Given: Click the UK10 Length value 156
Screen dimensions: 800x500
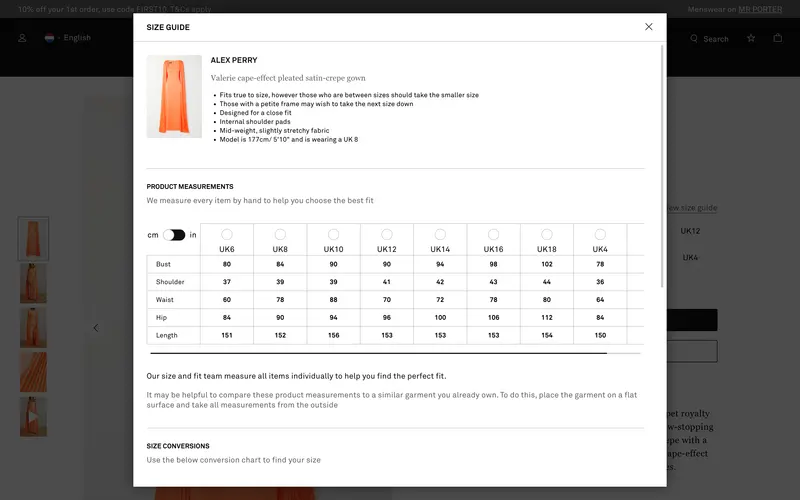Looking at the screenshot, I should [334, 335].
